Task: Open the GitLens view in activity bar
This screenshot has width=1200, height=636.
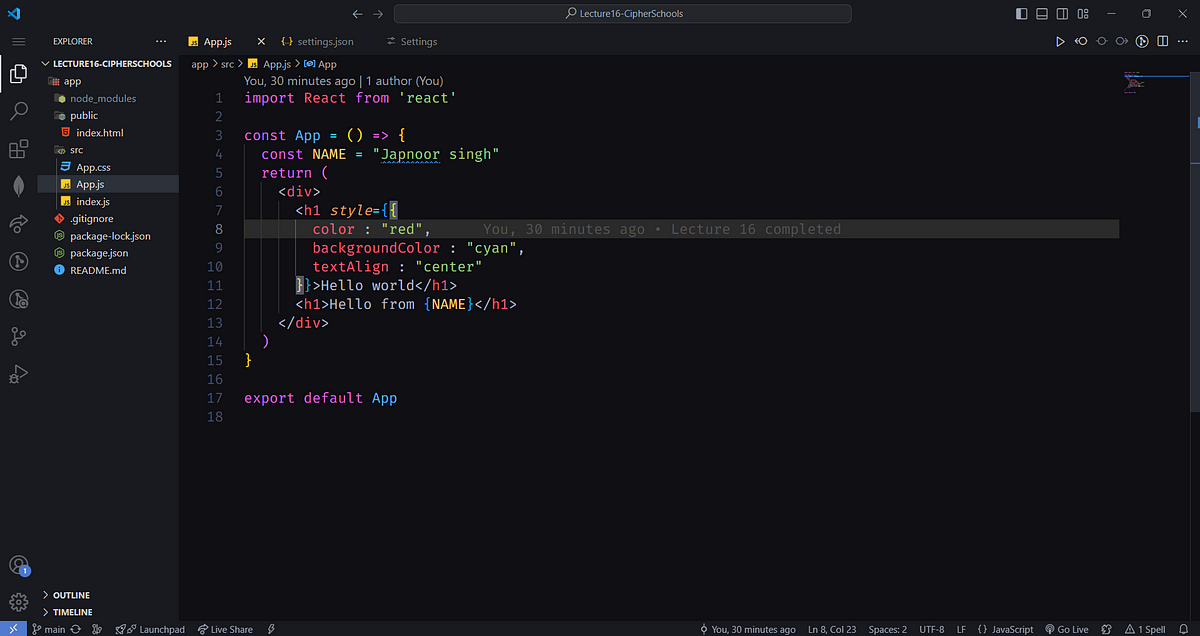Action: [18, 261]
